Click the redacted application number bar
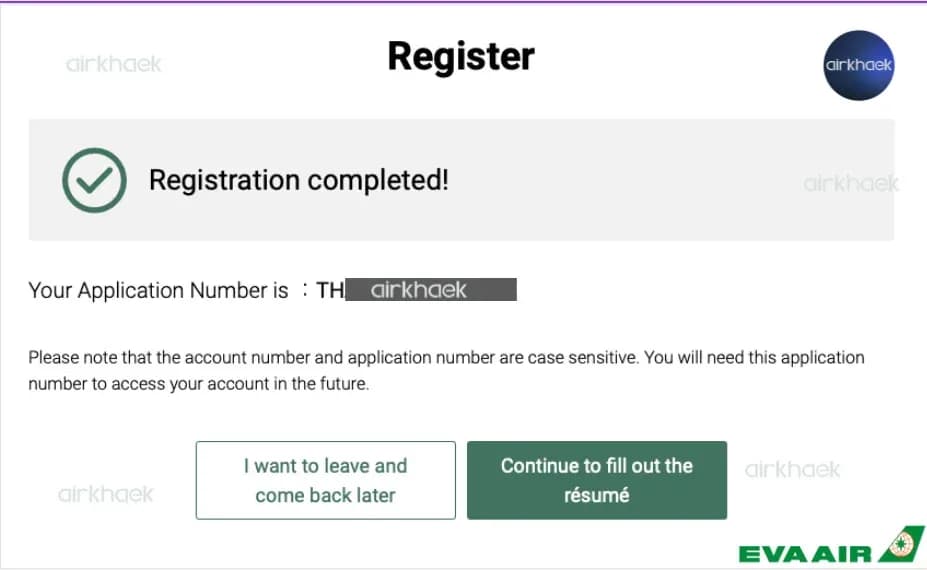 [431, 290]
